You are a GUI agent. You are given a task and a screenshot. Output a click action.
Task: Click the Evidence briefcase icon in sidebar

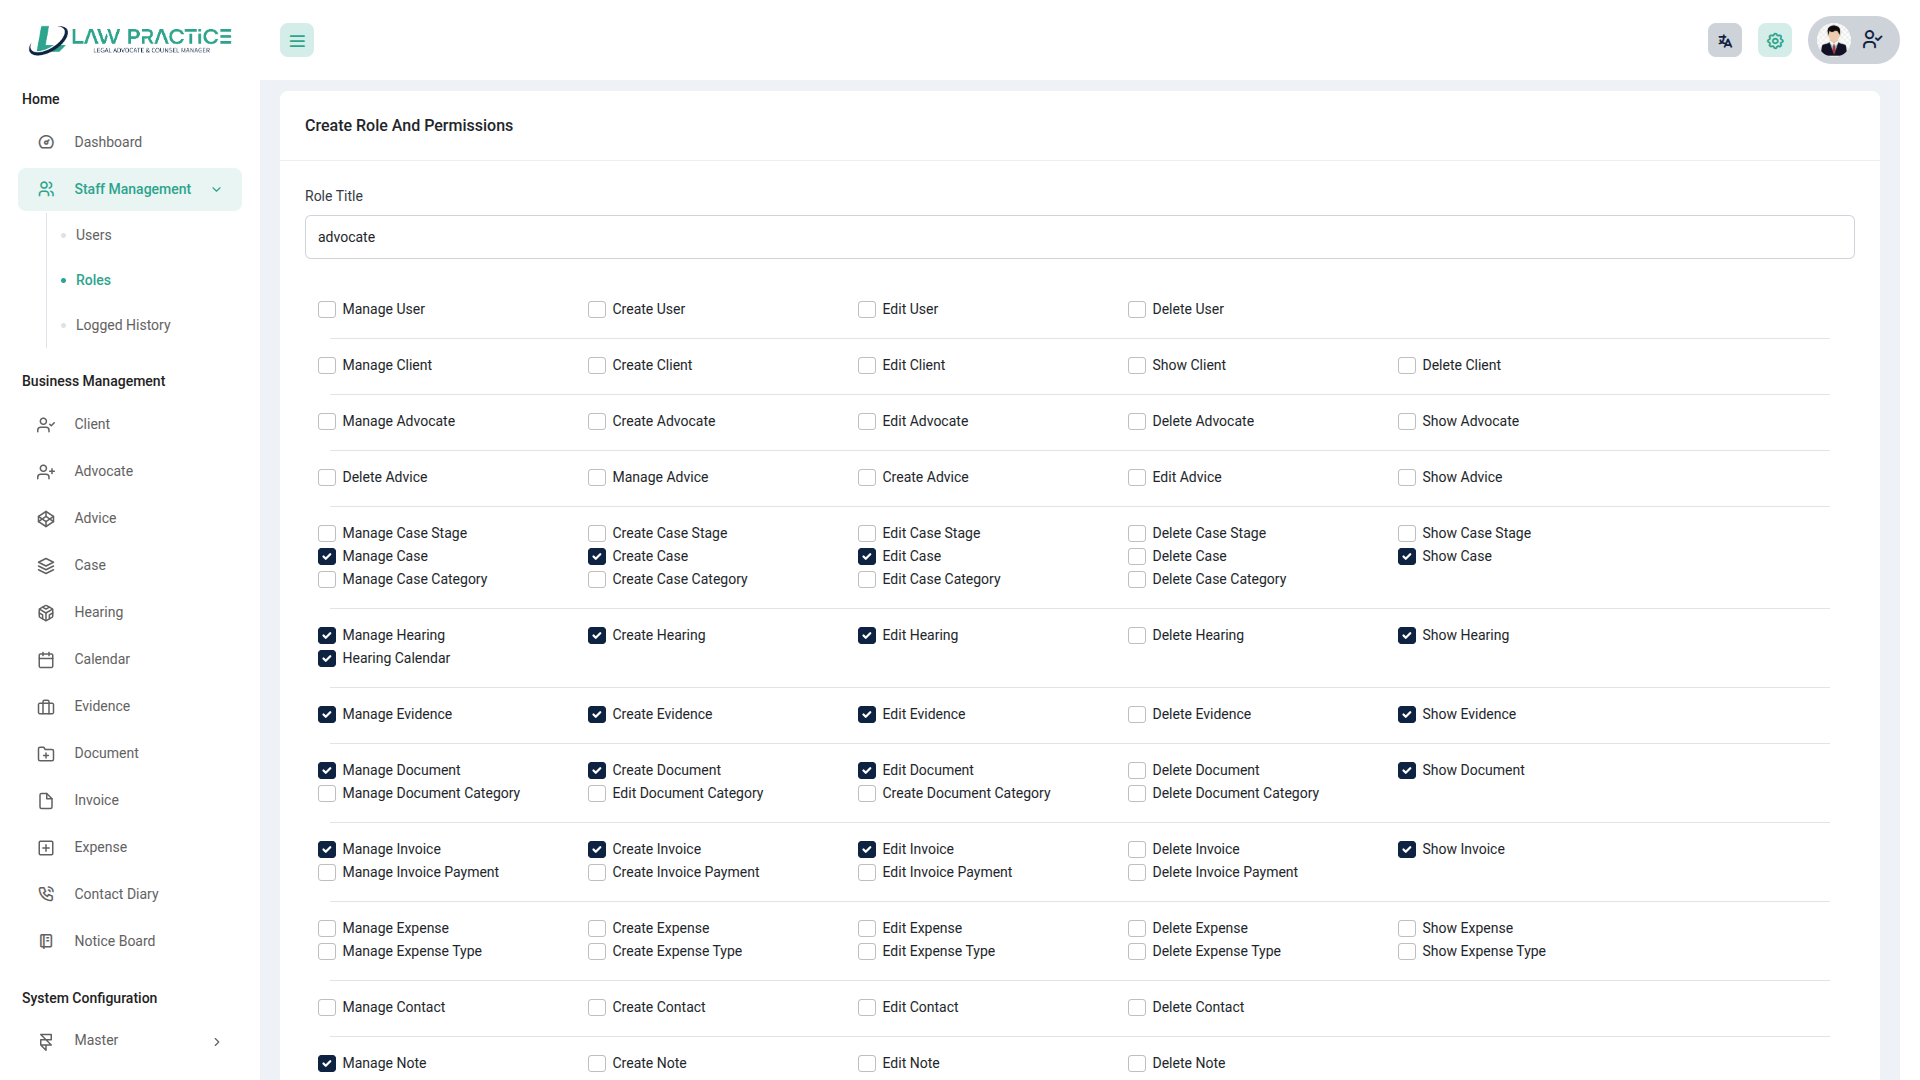[46, 707]
